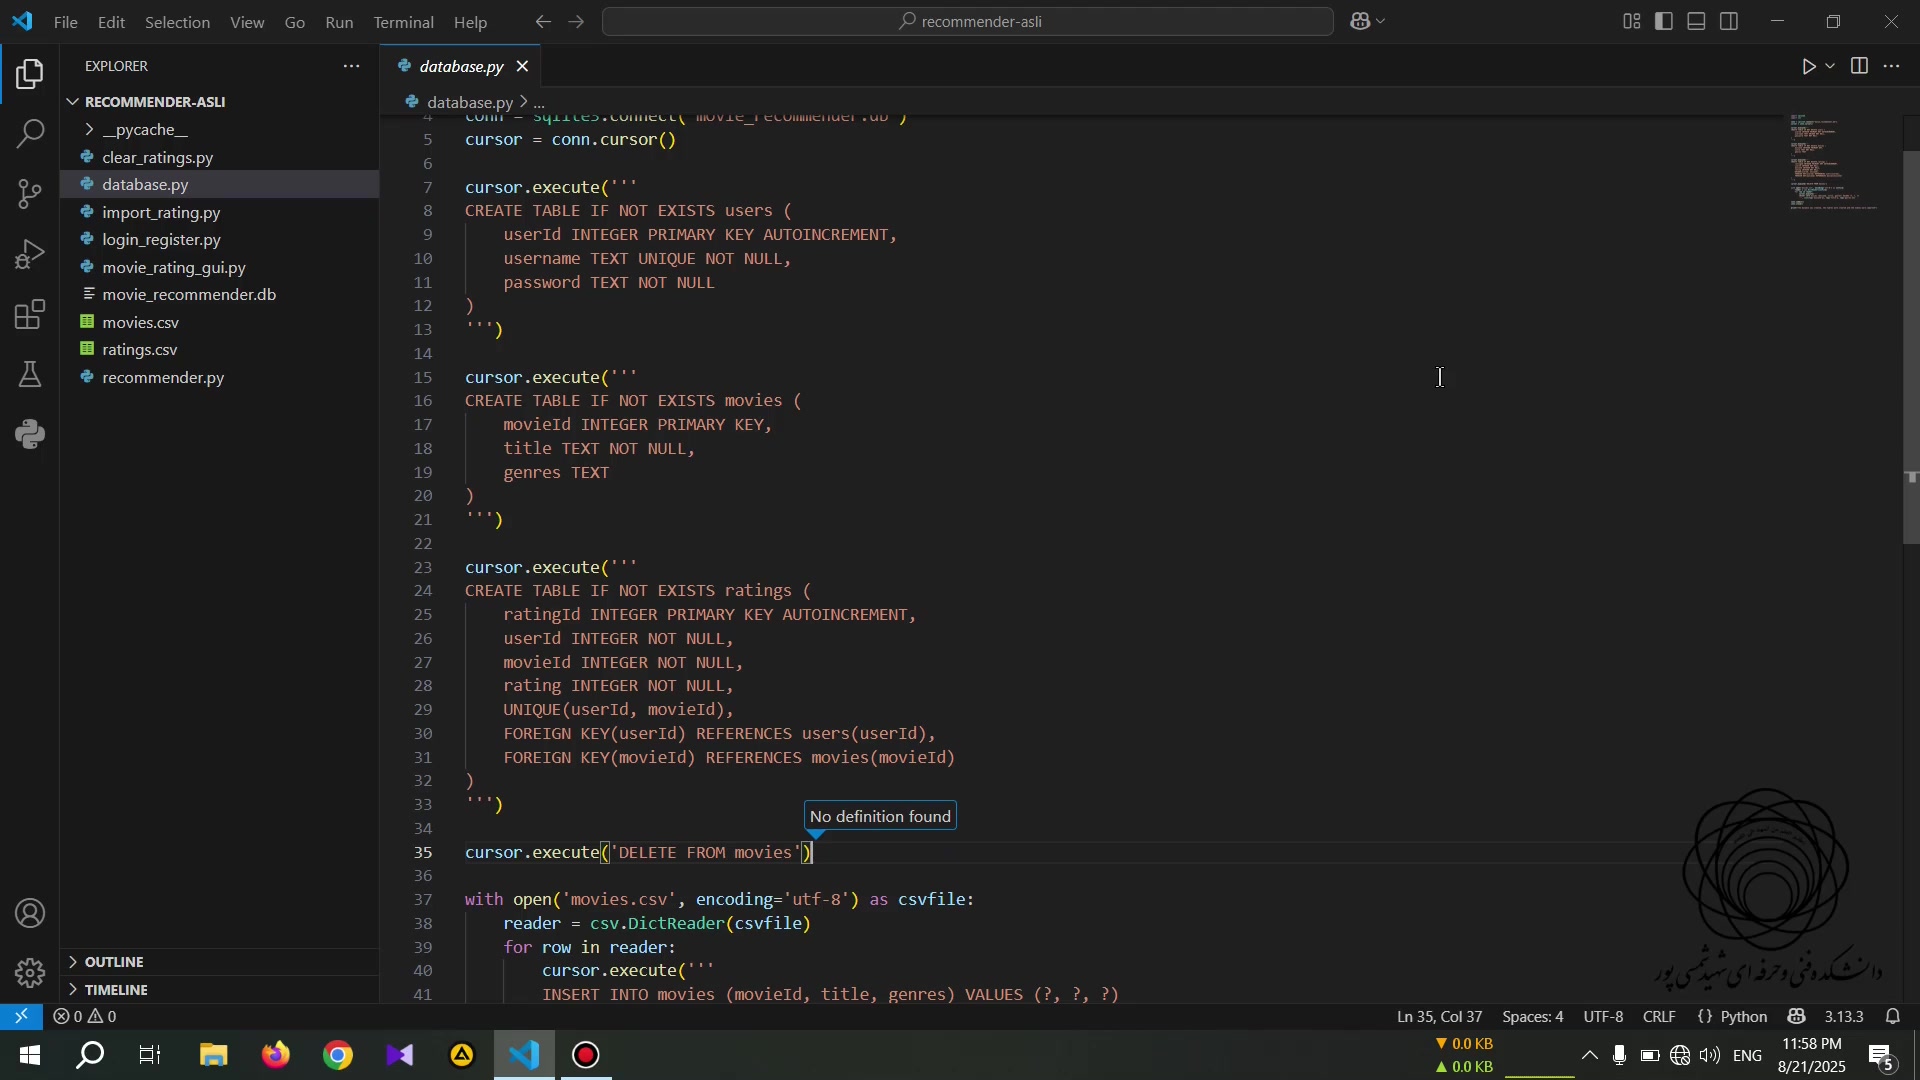This screenshot has height=1080, width=1920.
Task: Open the Manage gear menu
Action: point(30,973)
